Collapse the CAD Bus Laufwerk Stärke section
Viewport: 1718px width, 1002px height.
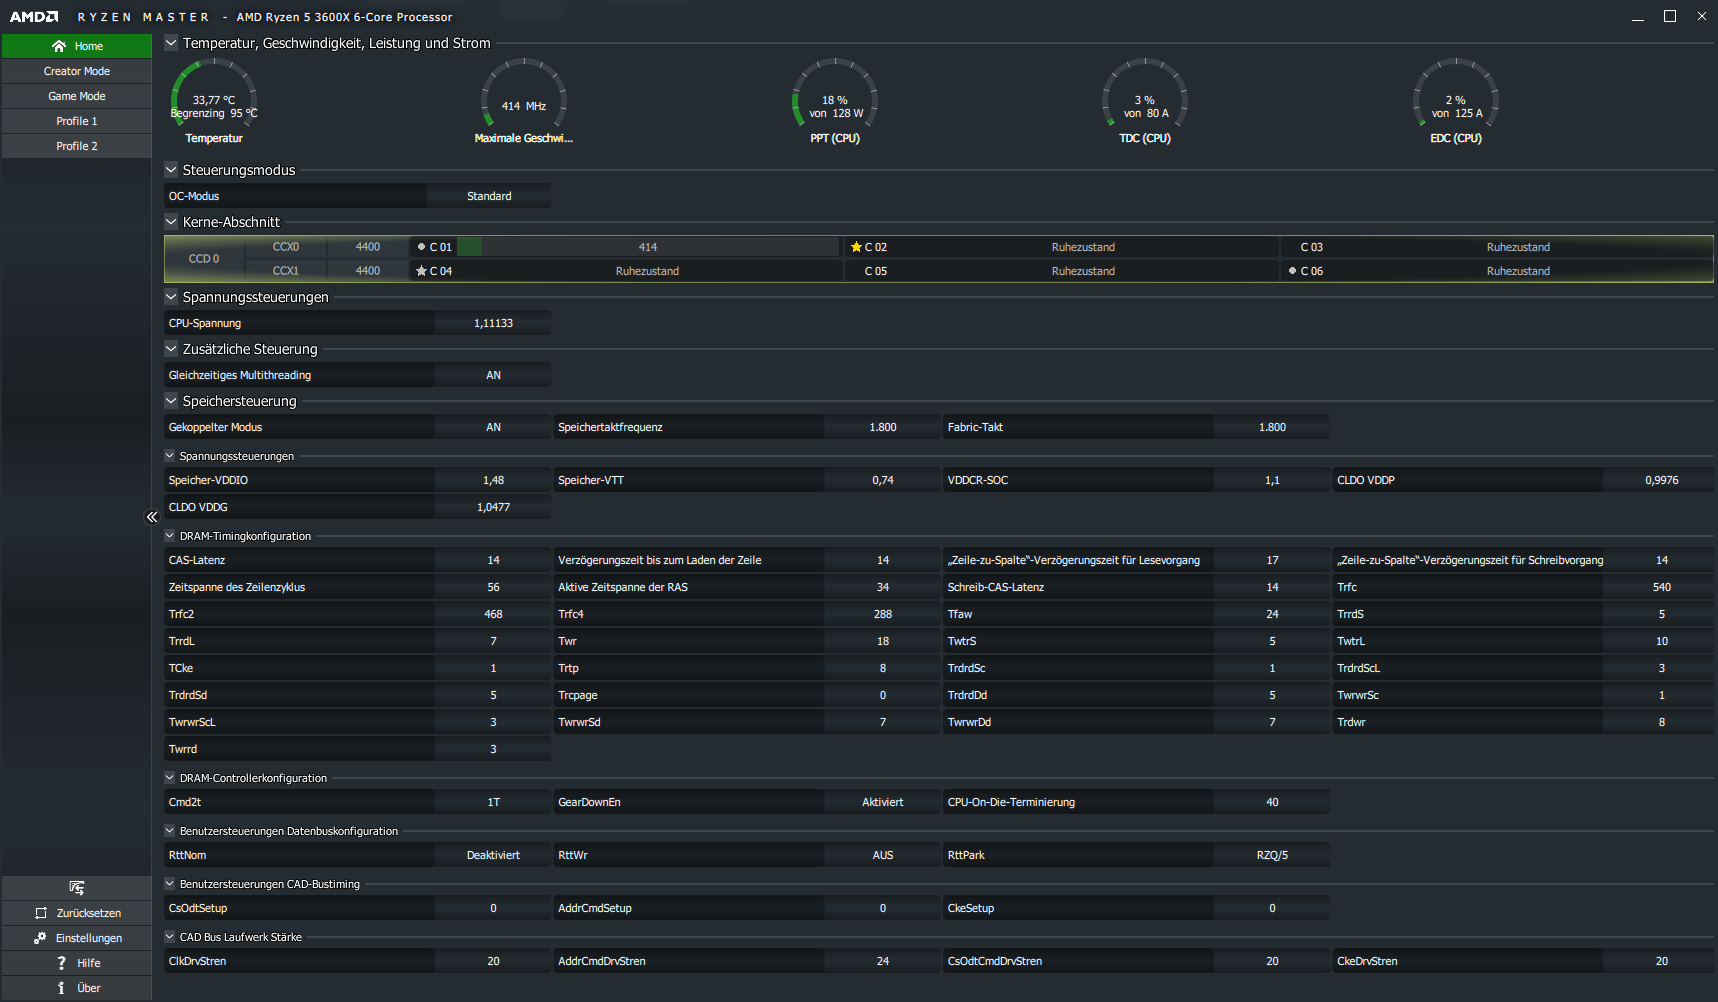170,937
